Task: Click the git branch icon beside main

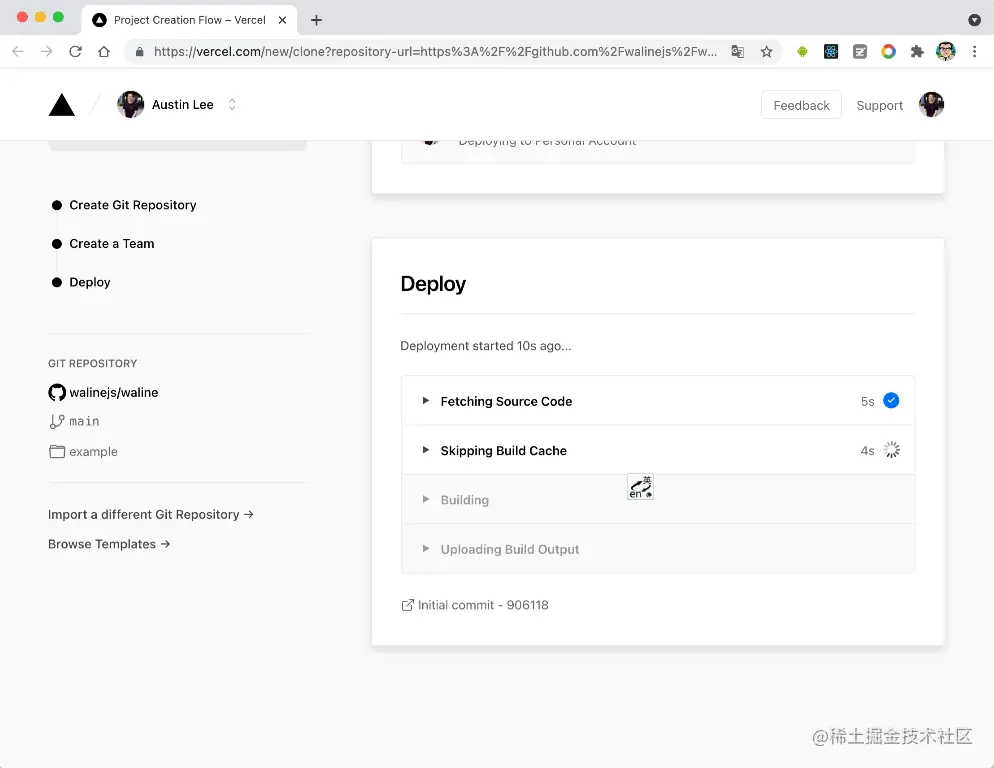Action: (57, 421)
